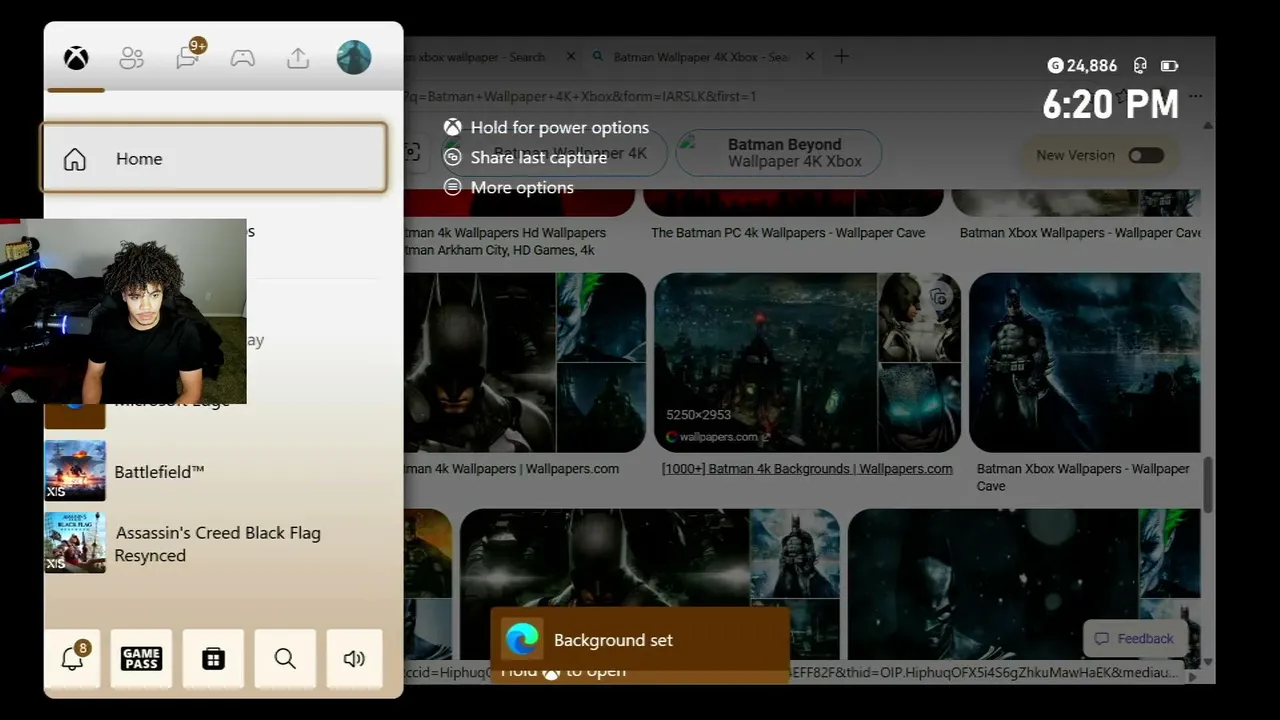The width and height of the screenshot is (1280, 720).
Task: Open Batman Xbox Wallpapers link under the rooftop image
Action: tap(1083, 477)
